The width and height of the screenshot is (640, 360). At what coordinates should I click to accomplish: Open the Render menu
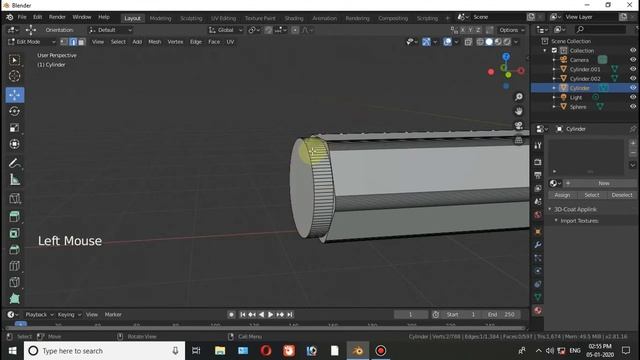[x=57, y=17]
